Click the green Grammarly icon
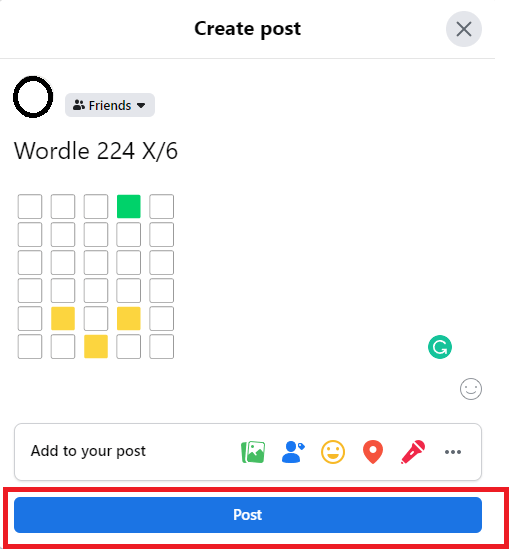This screenshot has height=549, width=527. [x=440, y=347]
